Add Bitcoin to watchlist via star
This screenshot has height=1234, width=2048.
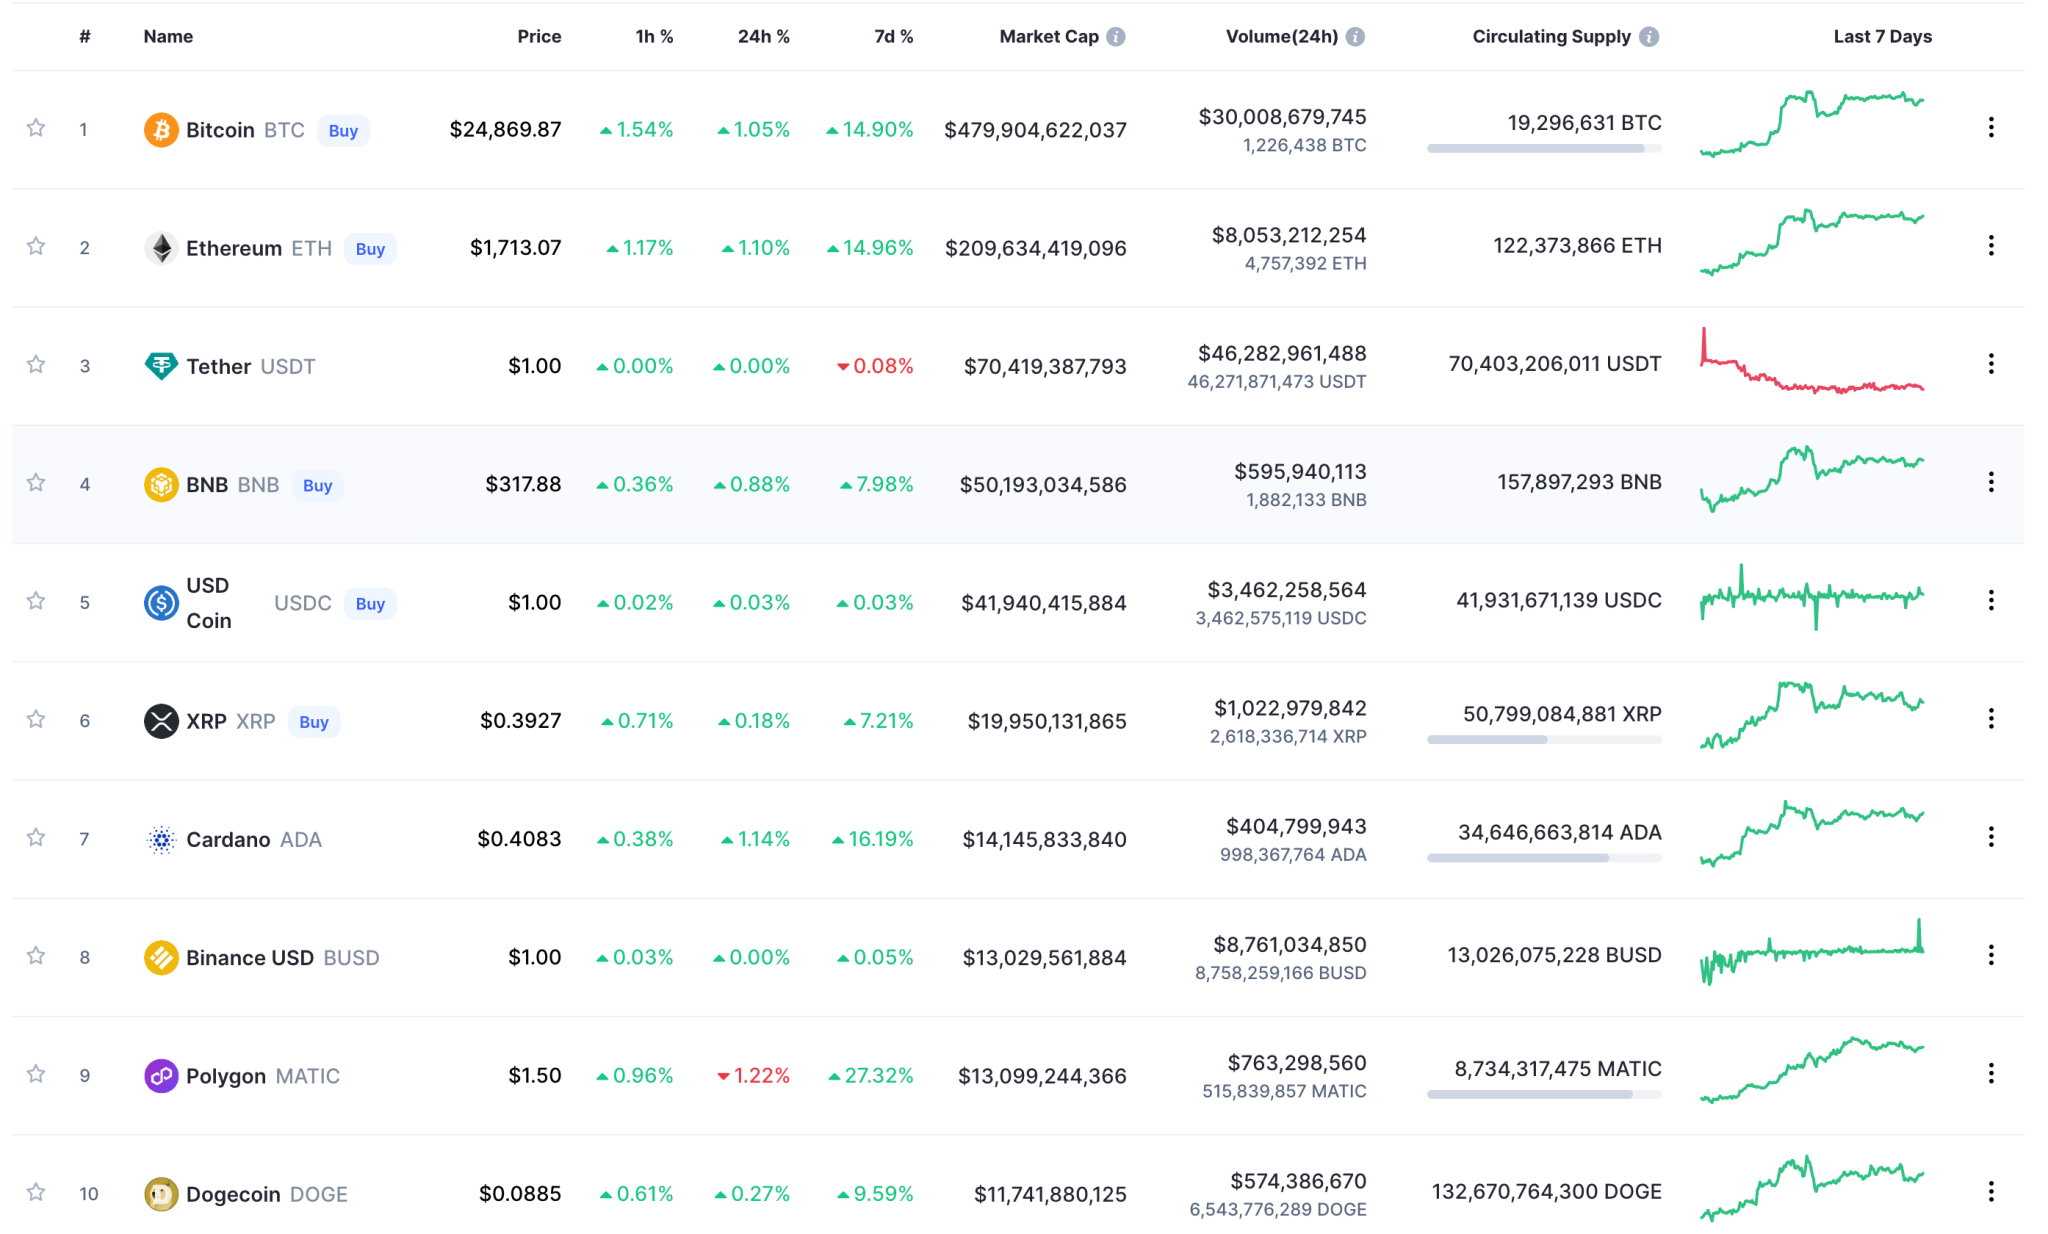[x=36, y=129]
